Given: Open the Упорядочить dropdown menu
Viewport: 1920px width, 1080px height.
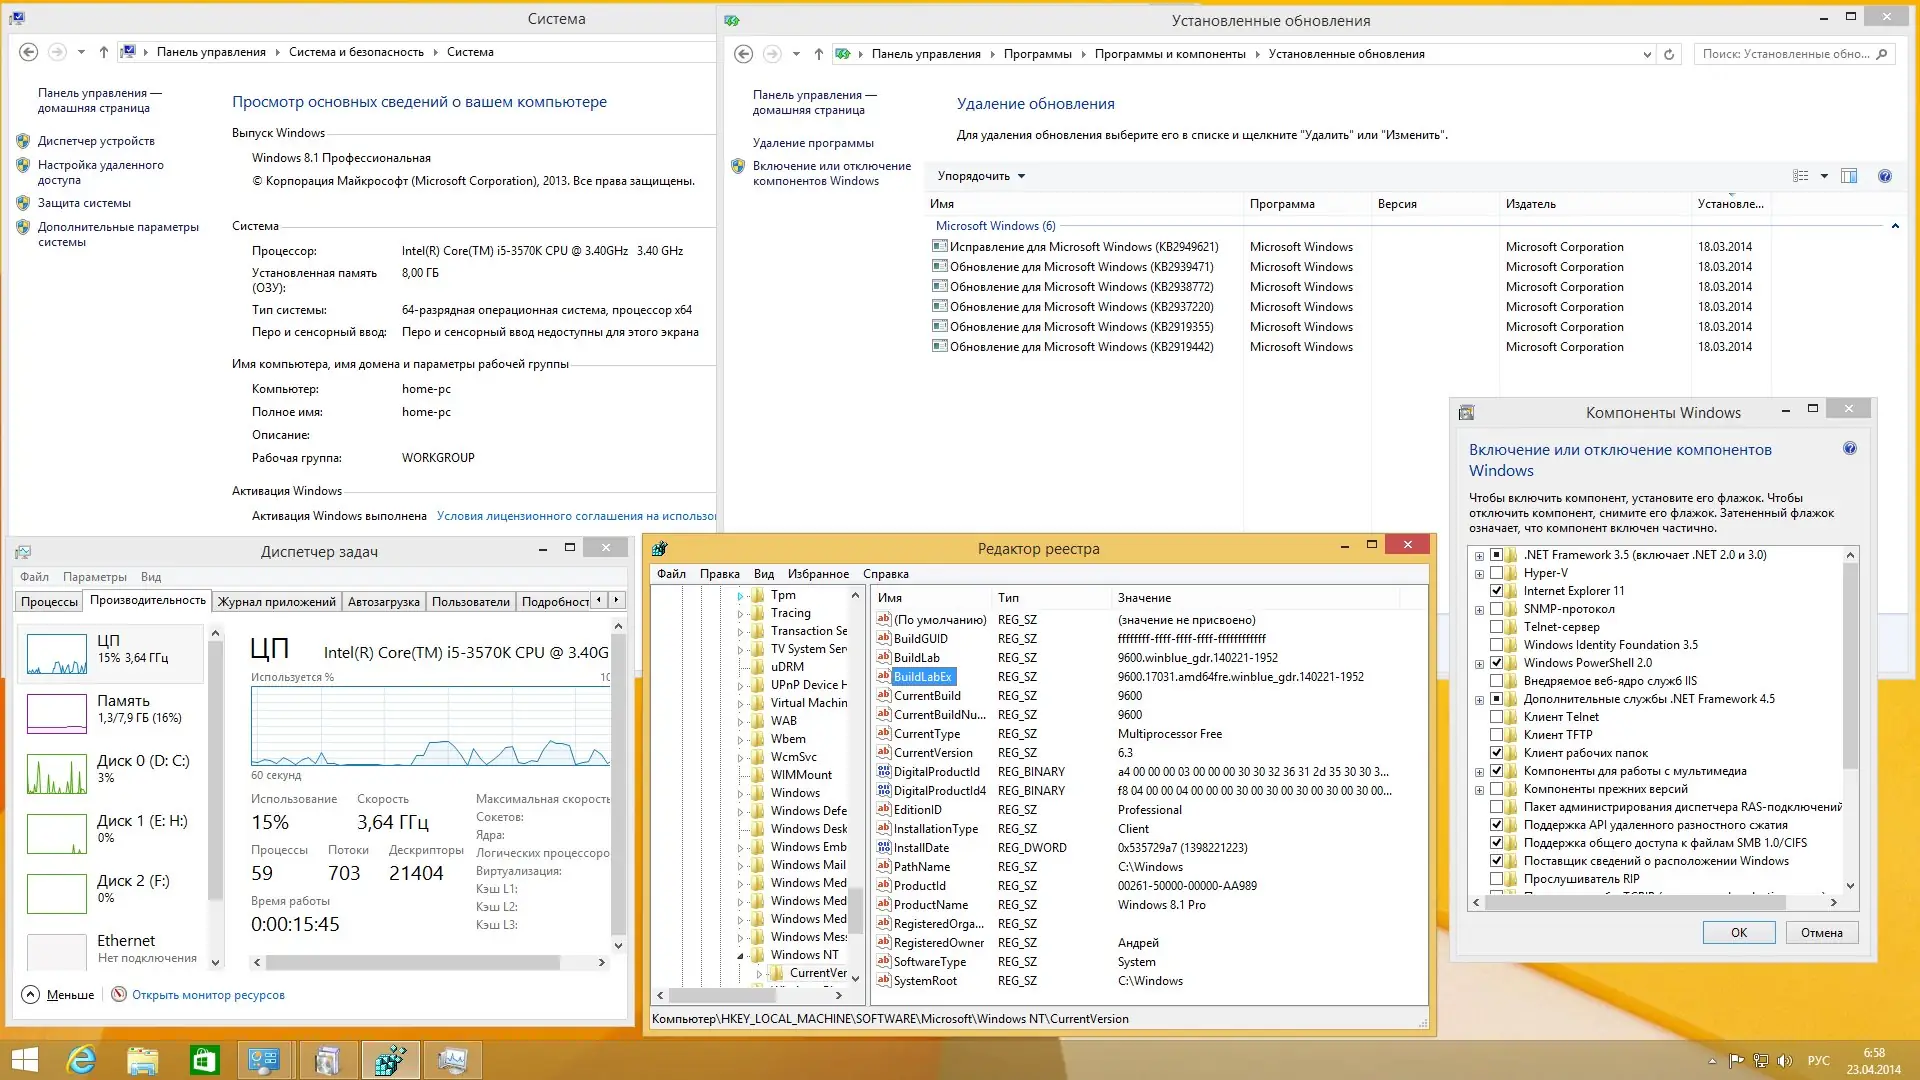Looking at the screenshot, I should pos(978,175).
